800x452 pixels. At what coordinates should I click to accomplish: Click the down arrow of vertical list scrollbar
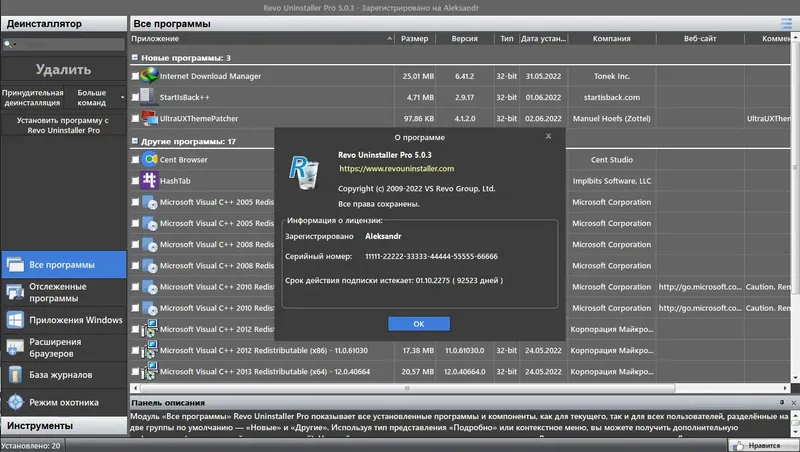click(x=795, y=378)
